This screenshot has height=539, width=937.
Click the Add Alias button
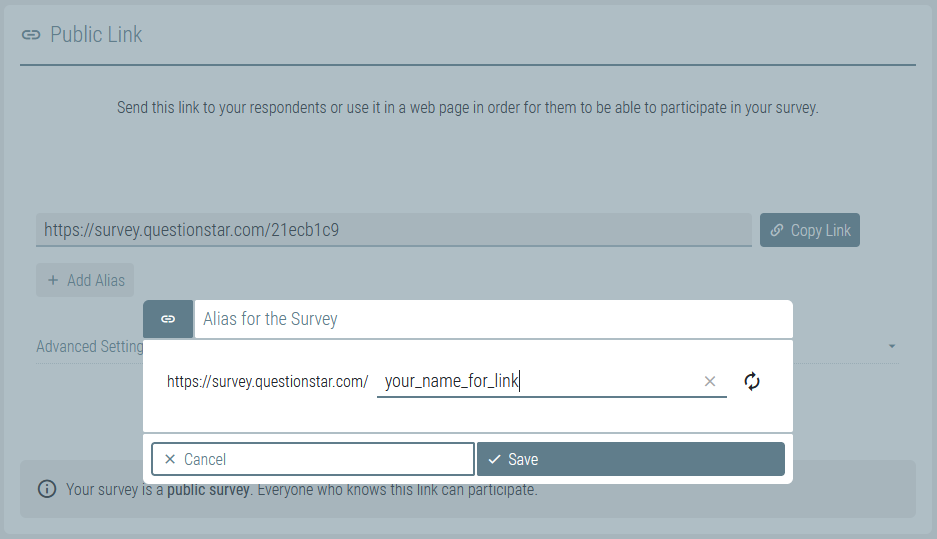(85, 280)
